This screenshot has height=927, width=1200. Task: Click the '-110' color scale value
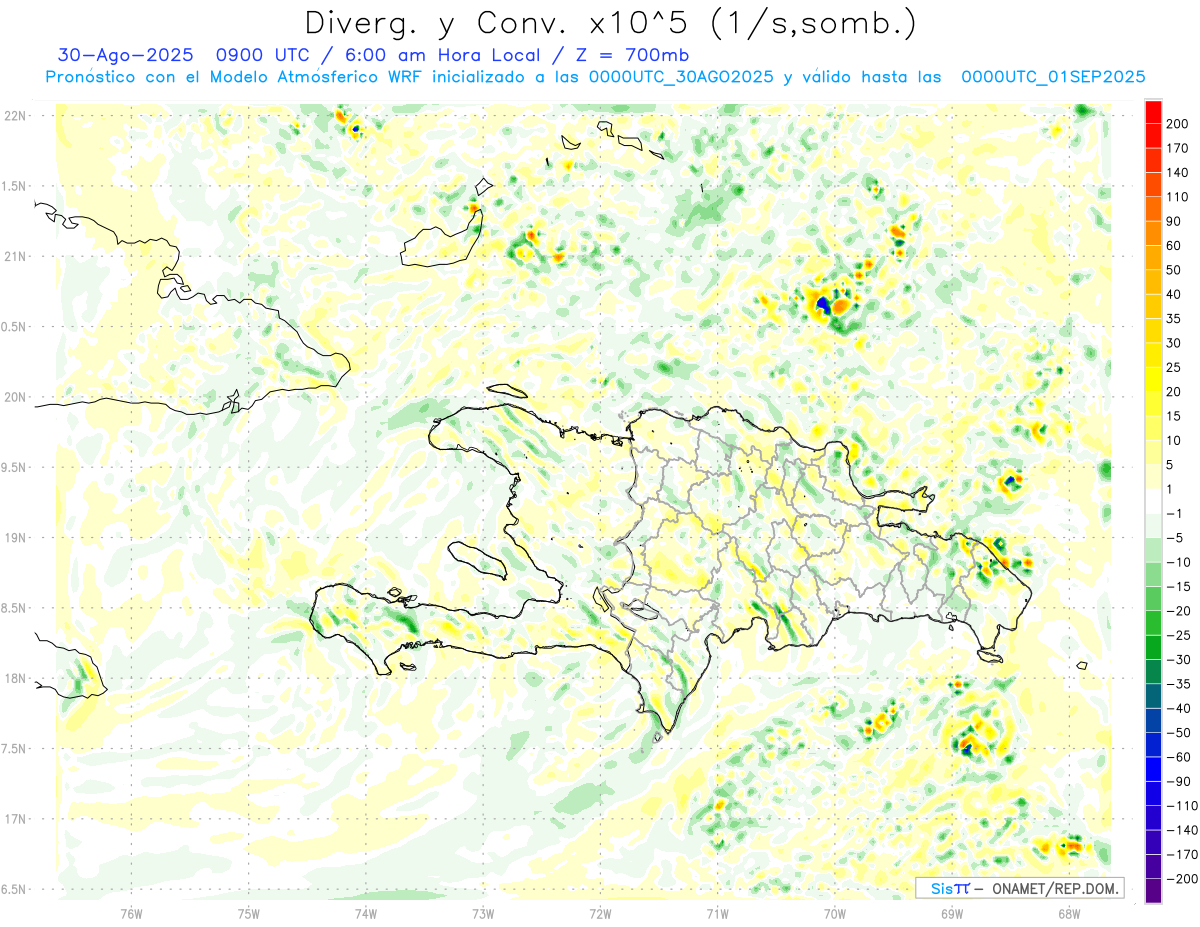pos(1182,805)
